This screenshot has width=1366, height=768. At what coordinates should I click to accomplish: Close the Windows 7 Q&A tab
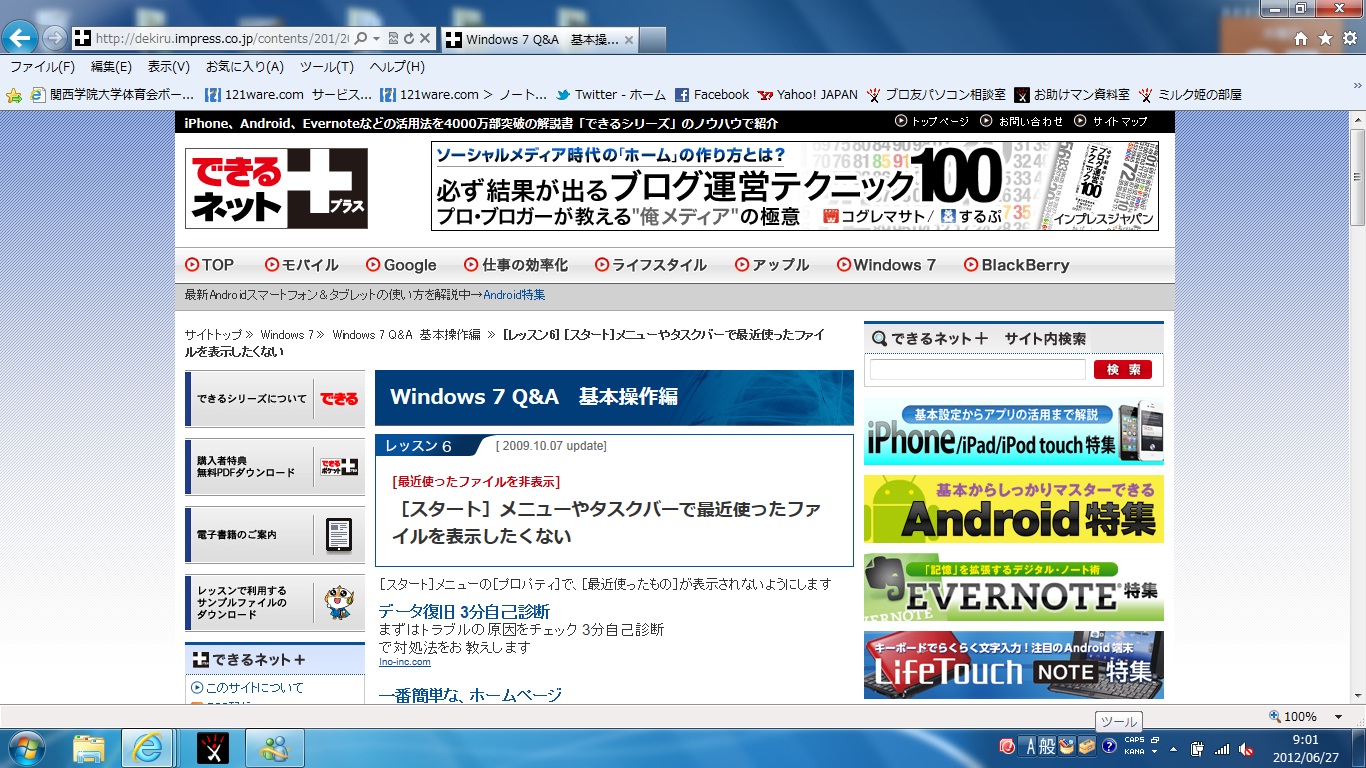pos(629,40)
